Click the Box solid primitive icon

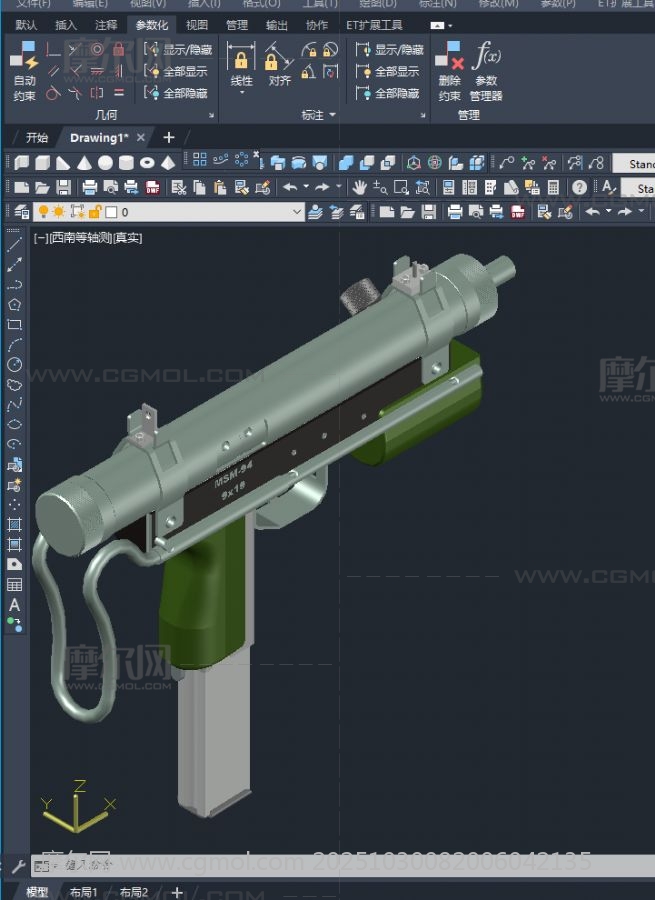tap(42, 162)
